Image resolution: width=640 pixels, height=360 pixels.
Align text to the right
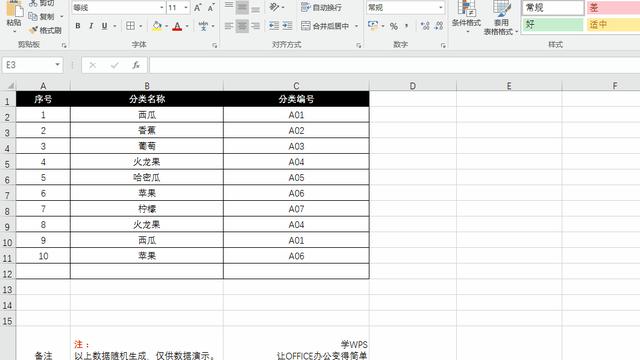256,26
